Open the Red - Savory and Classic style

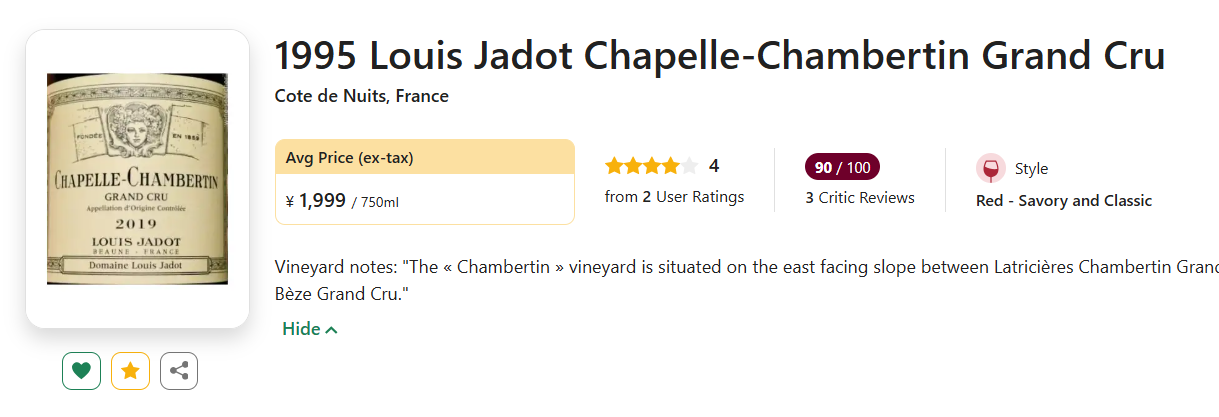click(1064, 201)
